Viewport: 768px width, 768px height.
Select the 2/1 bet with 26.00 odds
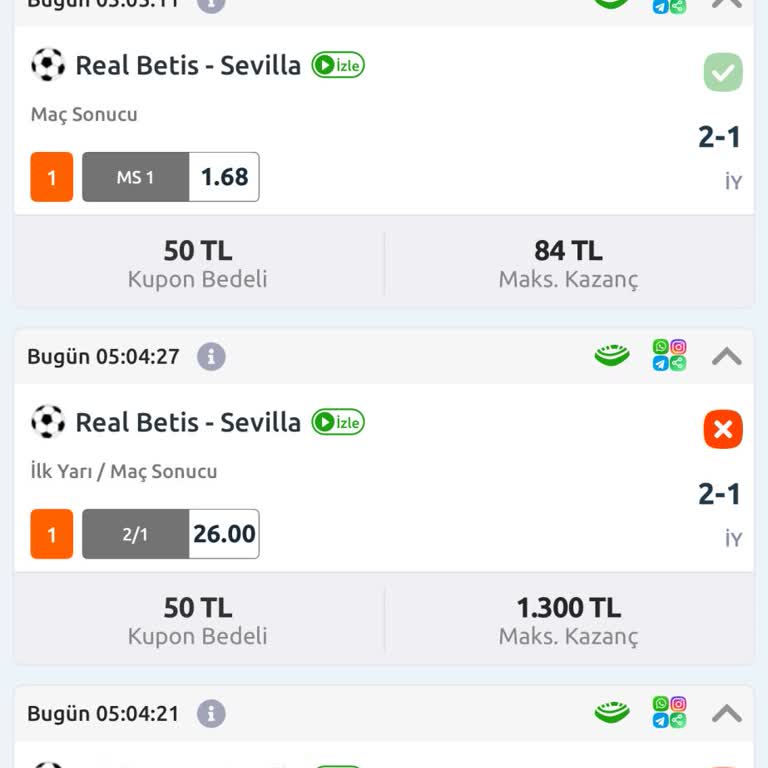pos(170,534)
